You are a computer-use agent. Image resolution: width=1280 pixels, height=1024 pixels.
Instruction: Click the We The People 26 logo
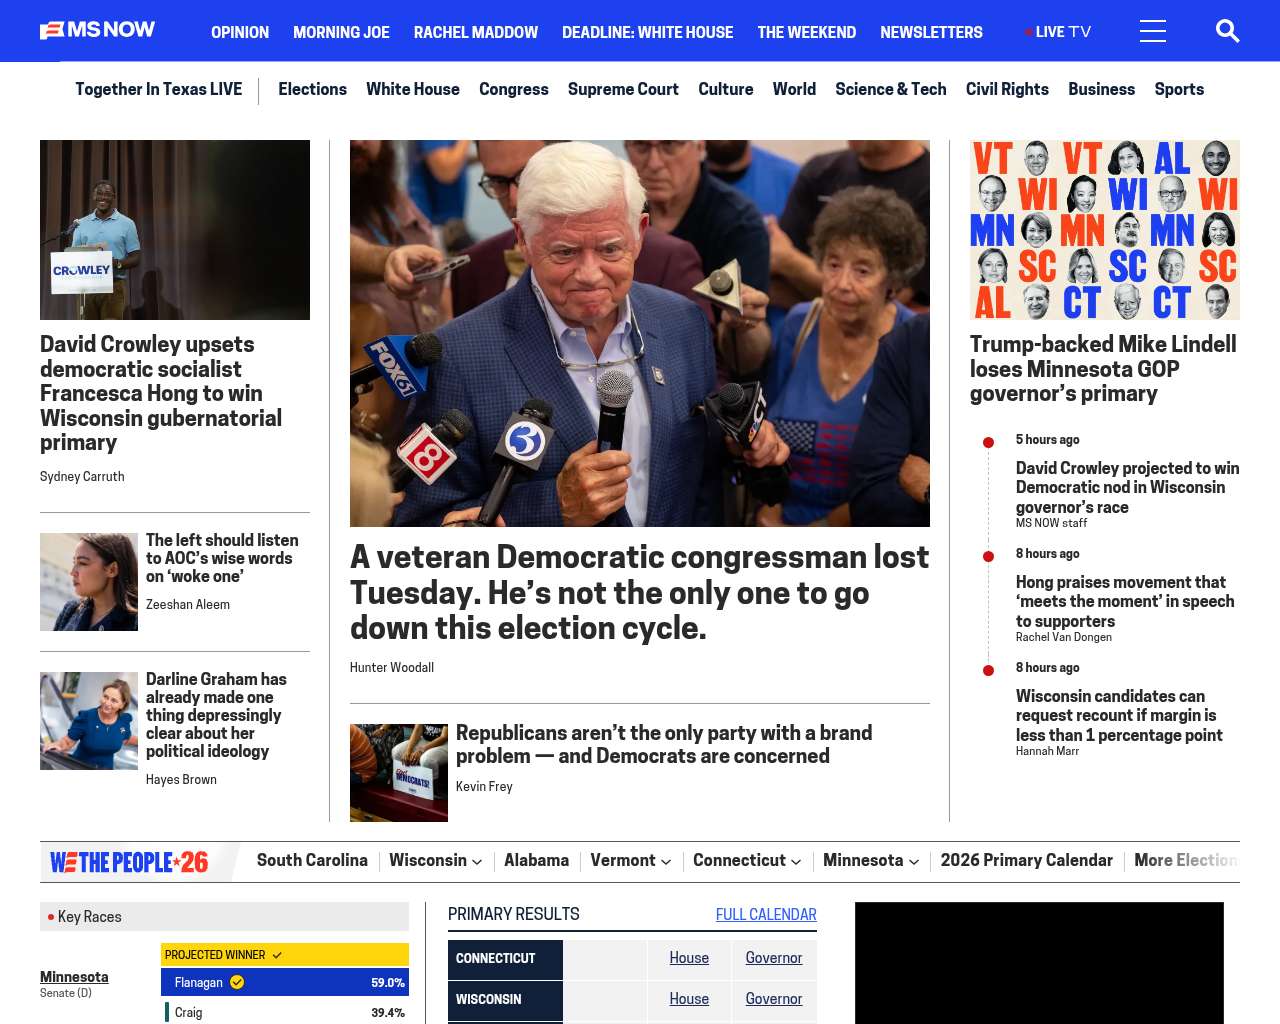[129, 862]
